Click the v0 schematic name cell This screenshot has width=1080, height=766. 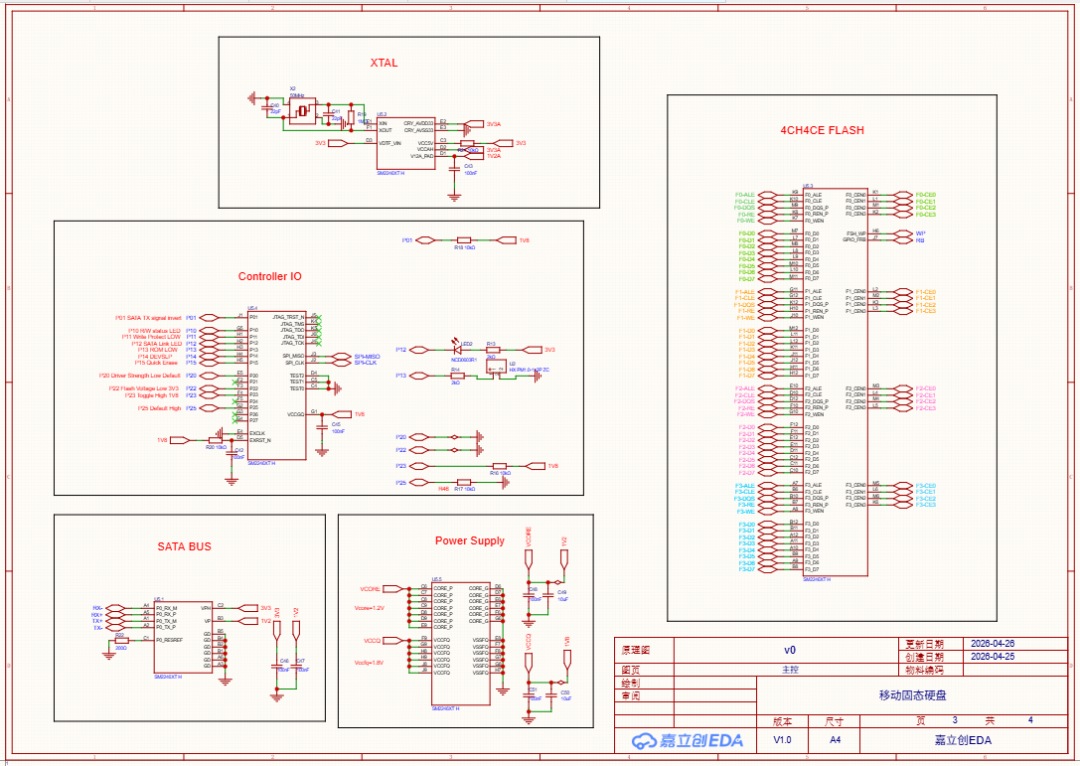click(789, 650)
